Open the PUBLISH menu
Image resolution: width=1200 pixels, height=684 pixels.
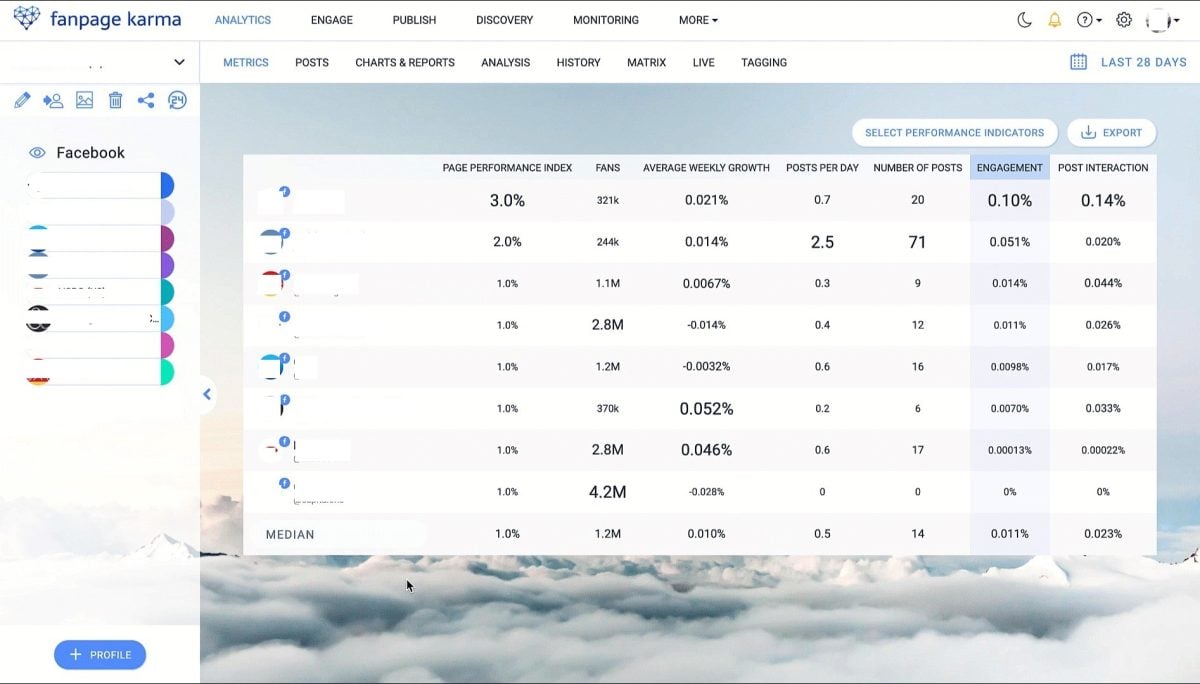(414, 20)
